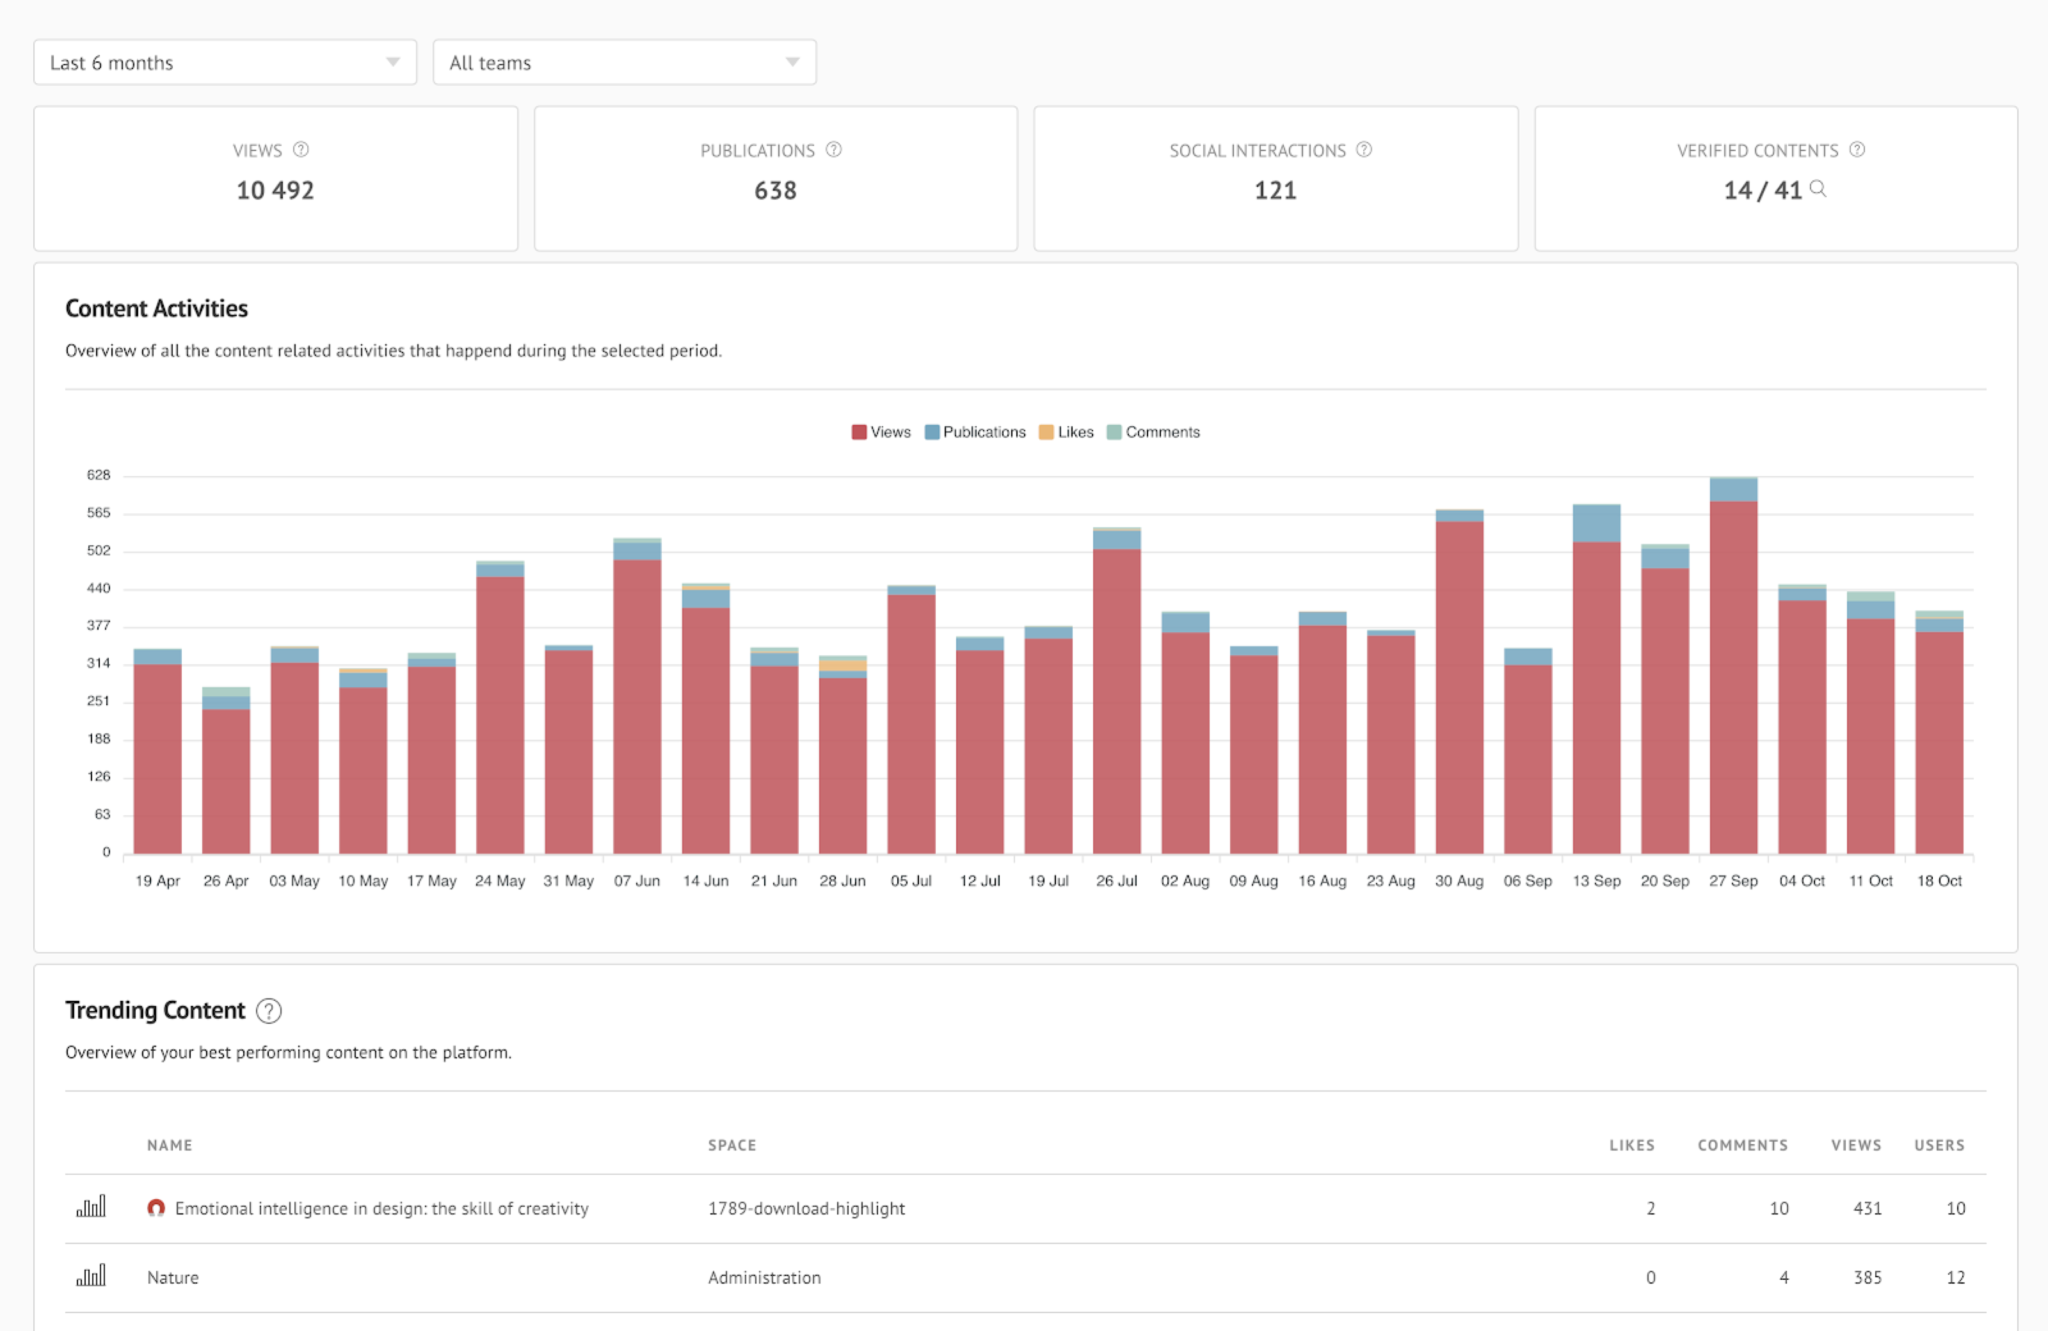
Task: Hide the Likes series via the legend
Action: [x=1066, y=432]
